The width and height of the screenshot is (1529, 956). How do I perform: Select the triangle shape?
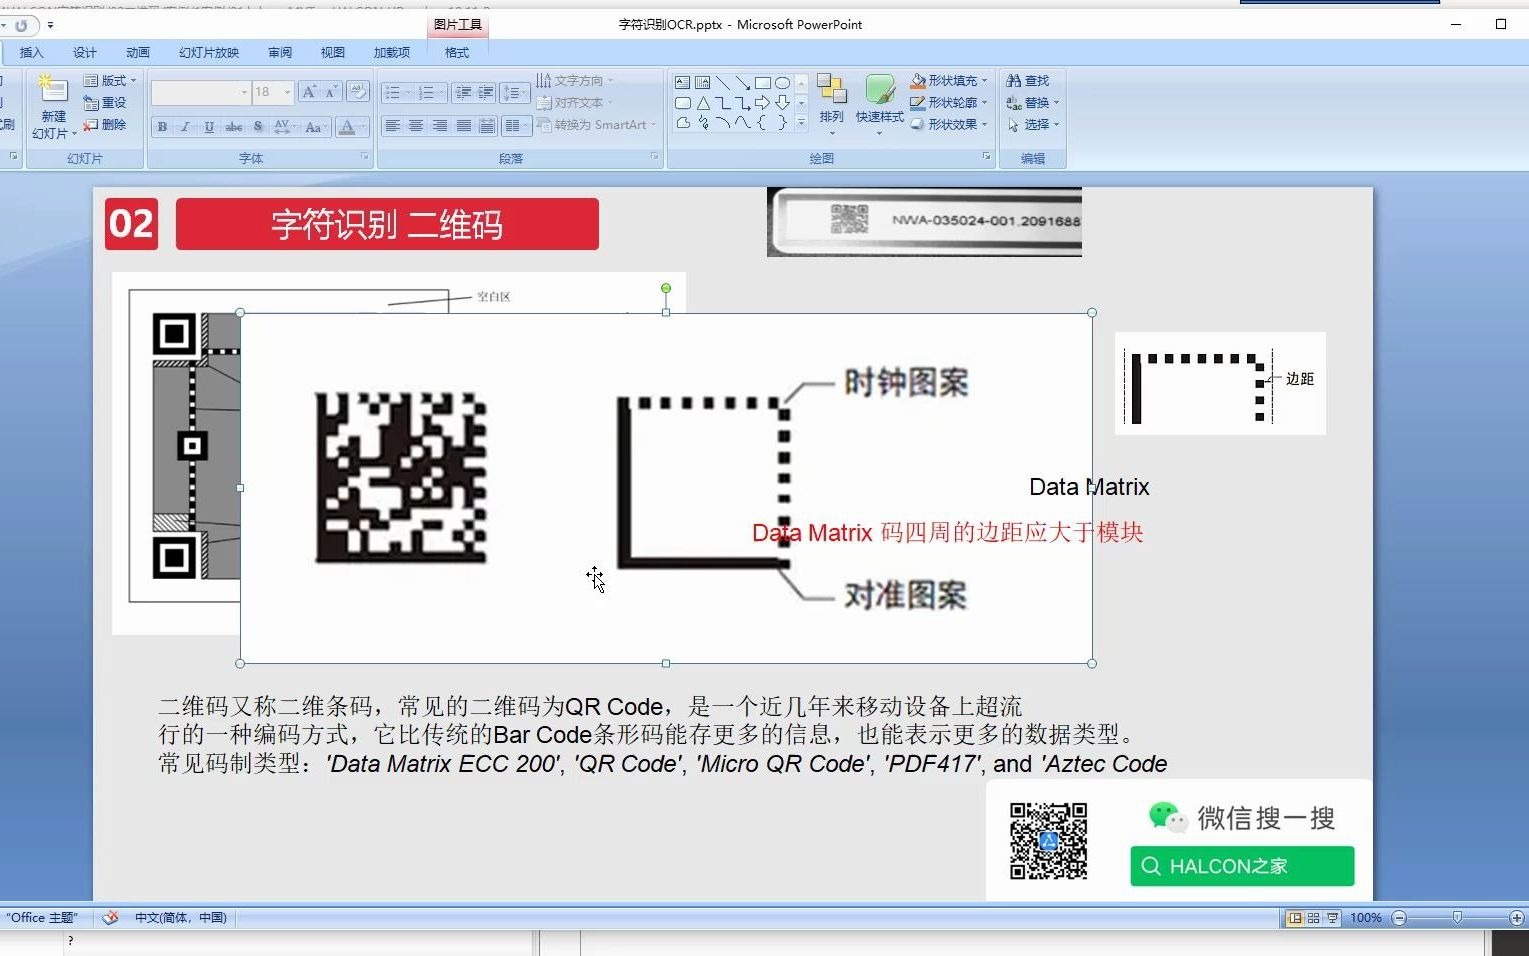pyautogui.click(x=703, y=103)
